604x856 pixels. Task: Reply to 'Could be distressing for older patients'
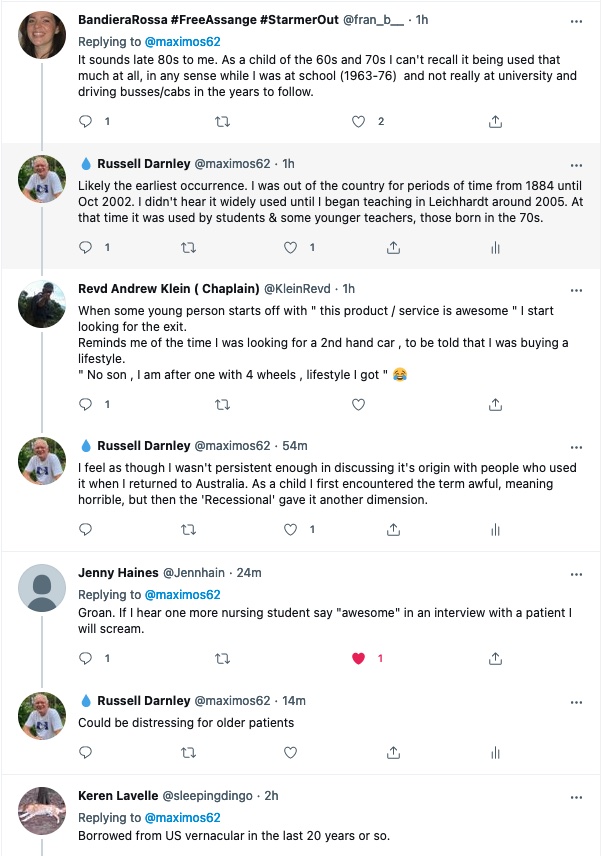[x=85, y=752]
